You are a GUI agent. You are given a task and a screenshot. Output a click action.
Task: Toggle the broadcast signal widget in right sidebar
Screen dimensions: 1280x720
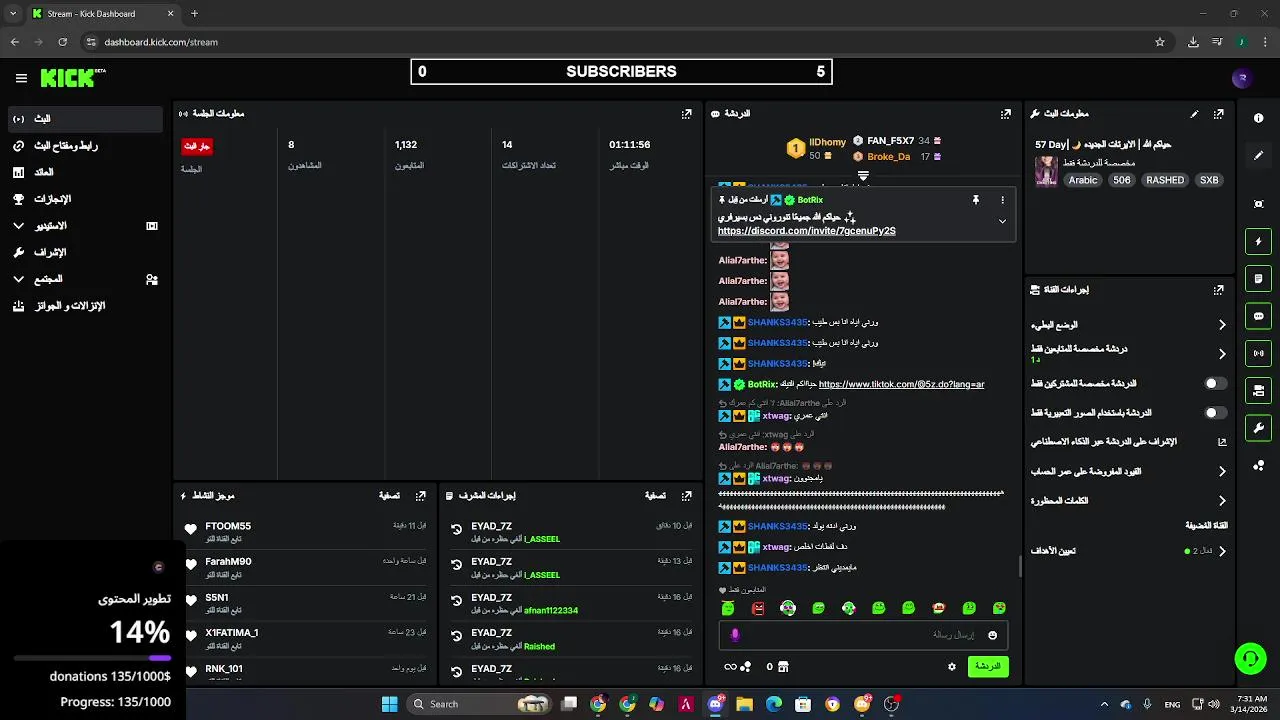point(1258,353)
